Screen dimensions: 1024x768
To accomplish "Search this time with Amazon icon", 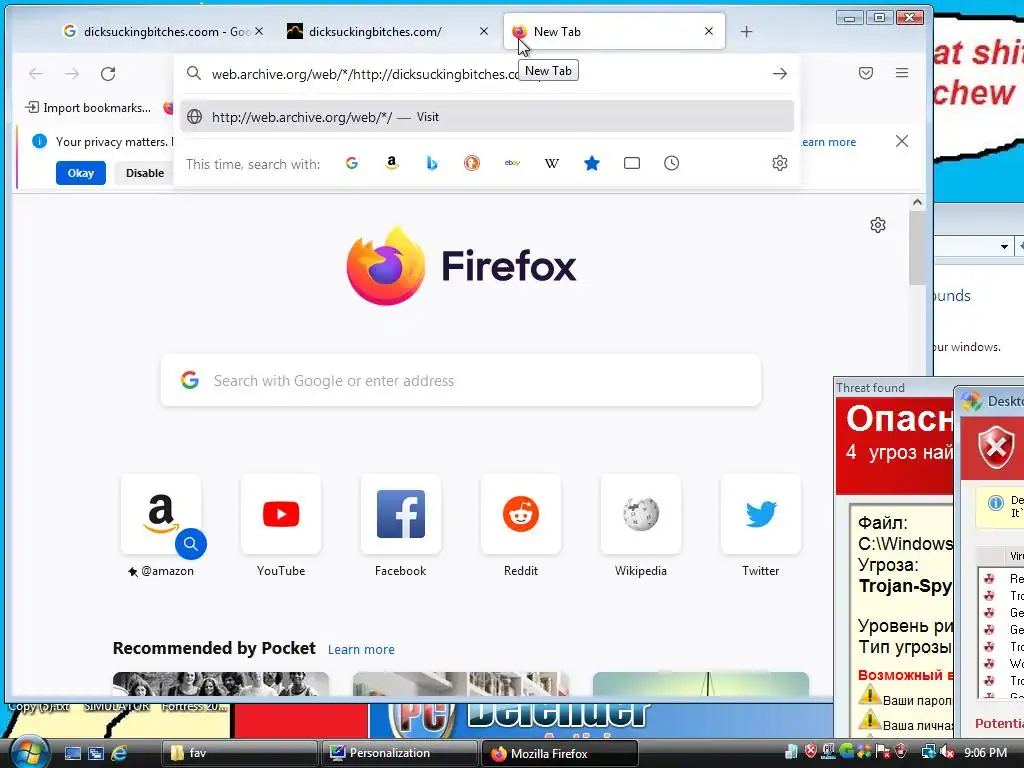I will tap(392, 163).
